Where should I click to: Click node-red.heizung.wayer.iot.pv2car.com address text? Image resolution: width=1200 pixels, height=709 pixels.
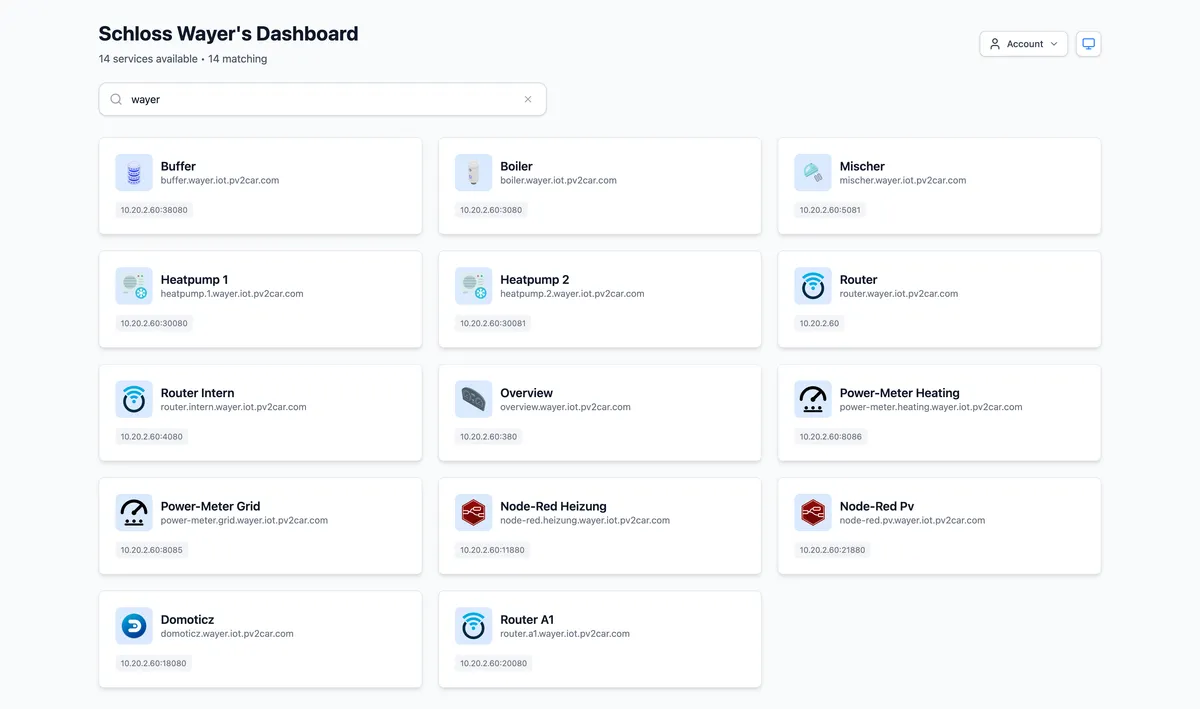pos(585,520)
